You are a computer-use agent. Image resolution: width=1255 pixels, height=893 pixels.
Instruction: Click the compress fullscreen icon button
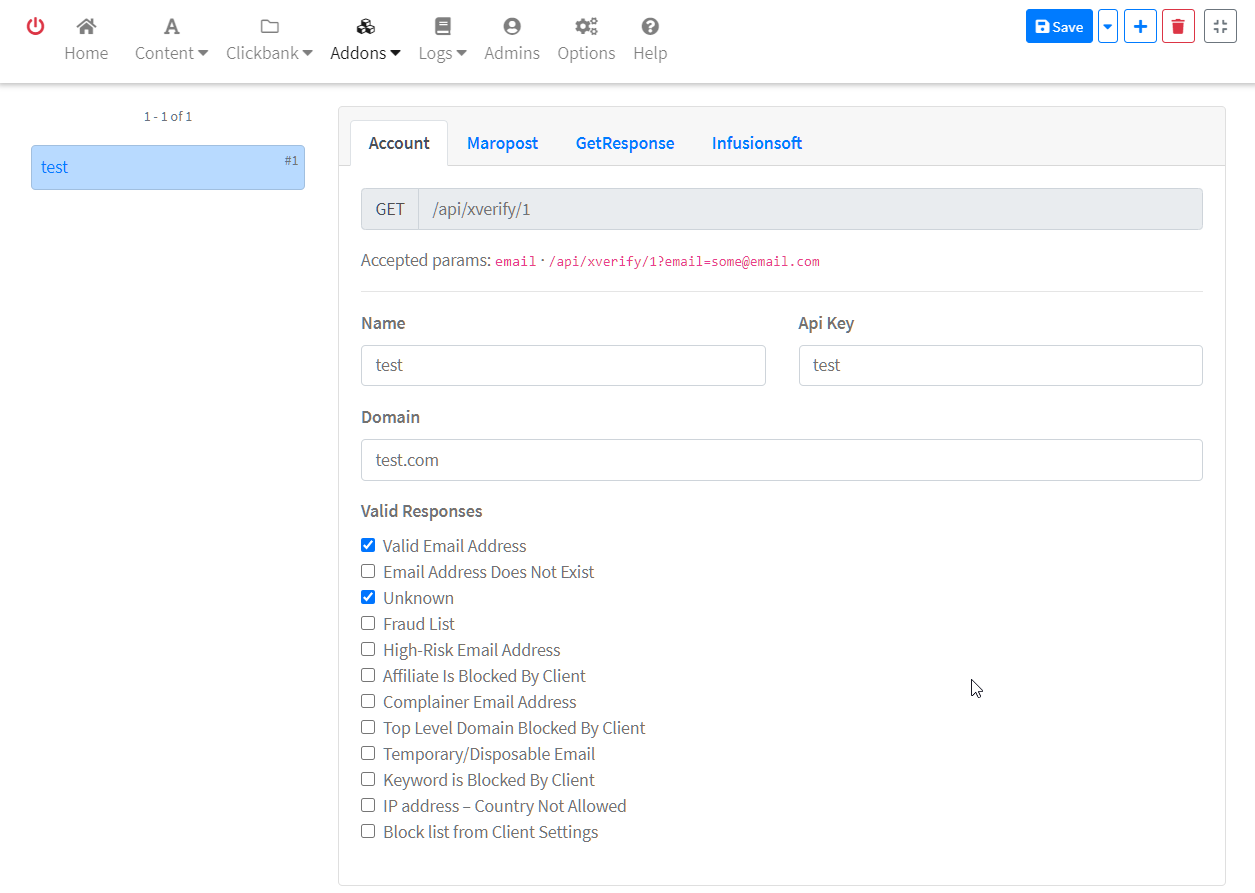[x=1220, y=27]
